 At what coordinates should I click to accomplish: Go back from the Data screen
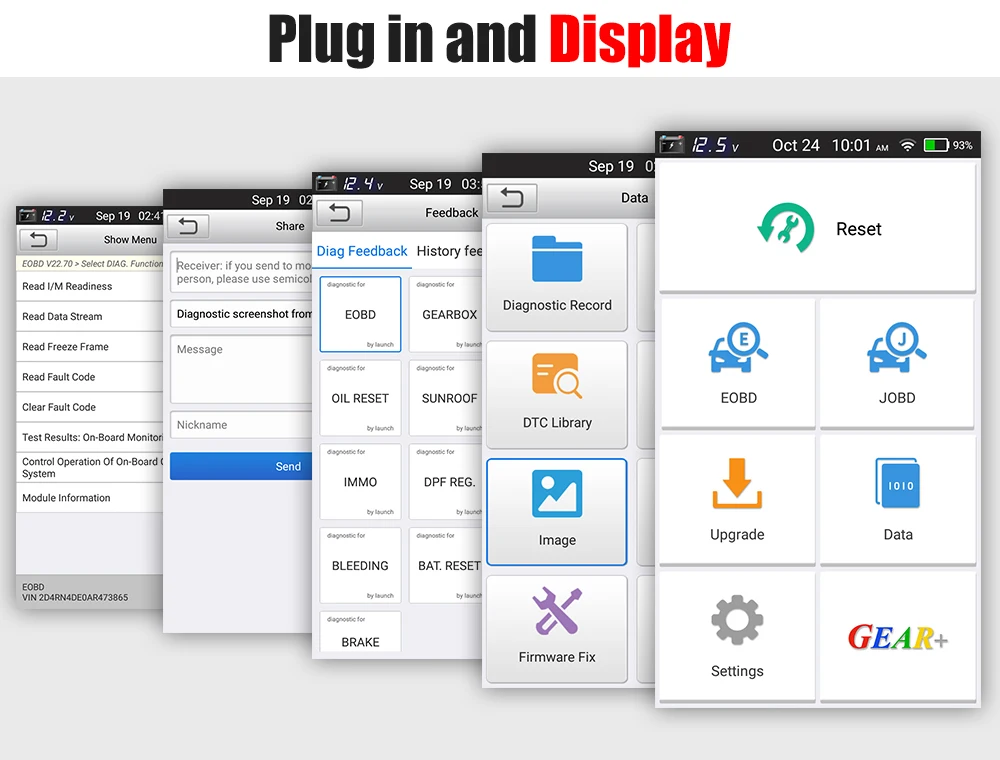511,198
